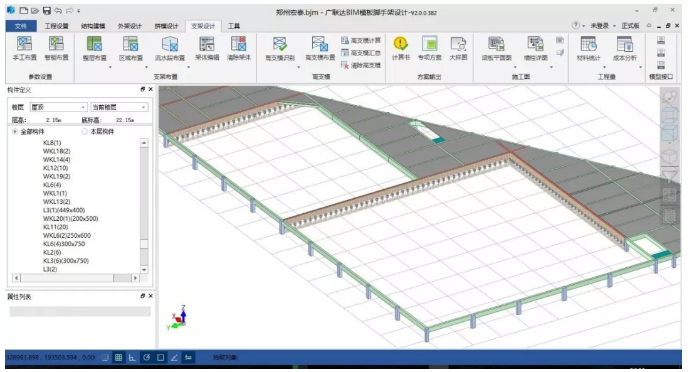The image size is (688, 372).
Task: Open 成本分析 cost analysis
Action: (625, 49)
